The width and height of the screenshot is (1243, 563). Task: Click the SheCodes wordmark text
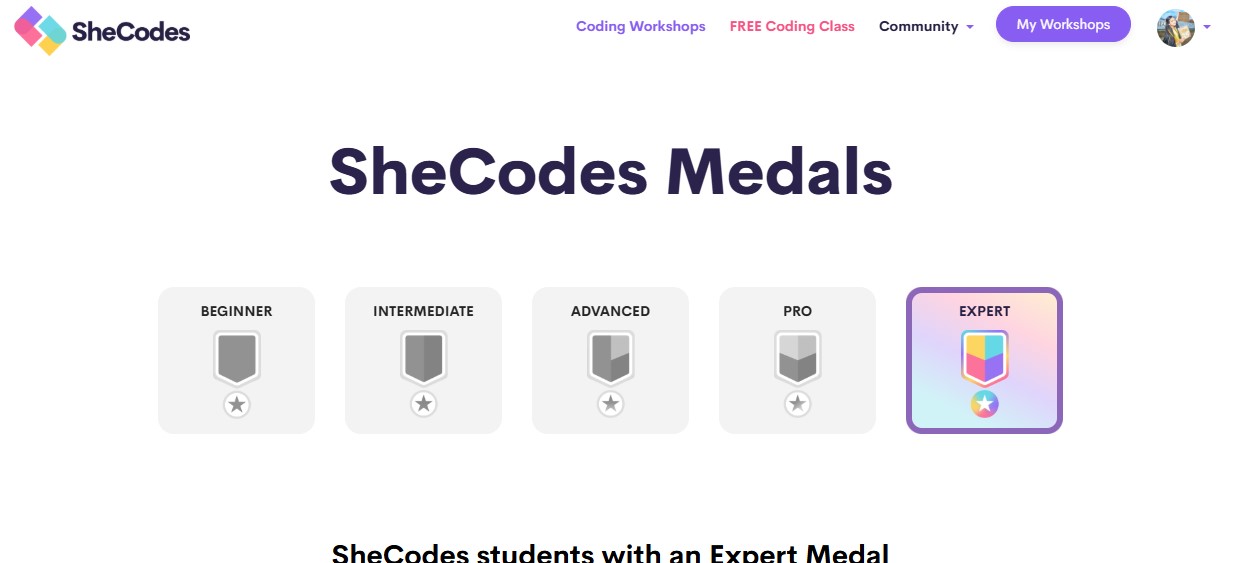[x=131, y=31]
